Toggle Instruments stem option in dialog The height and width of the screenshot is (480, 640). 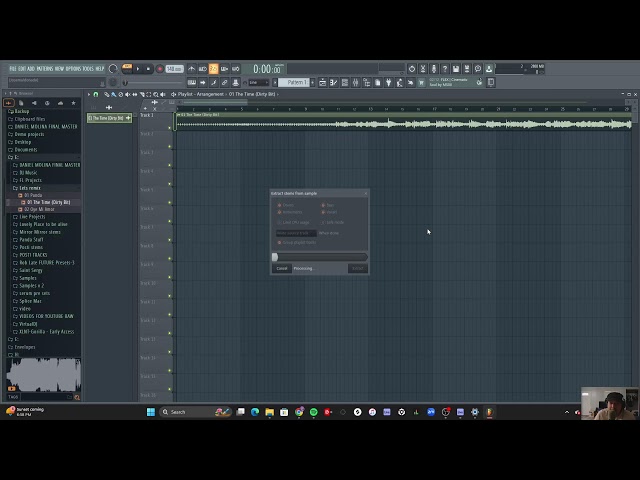[290, 212]
